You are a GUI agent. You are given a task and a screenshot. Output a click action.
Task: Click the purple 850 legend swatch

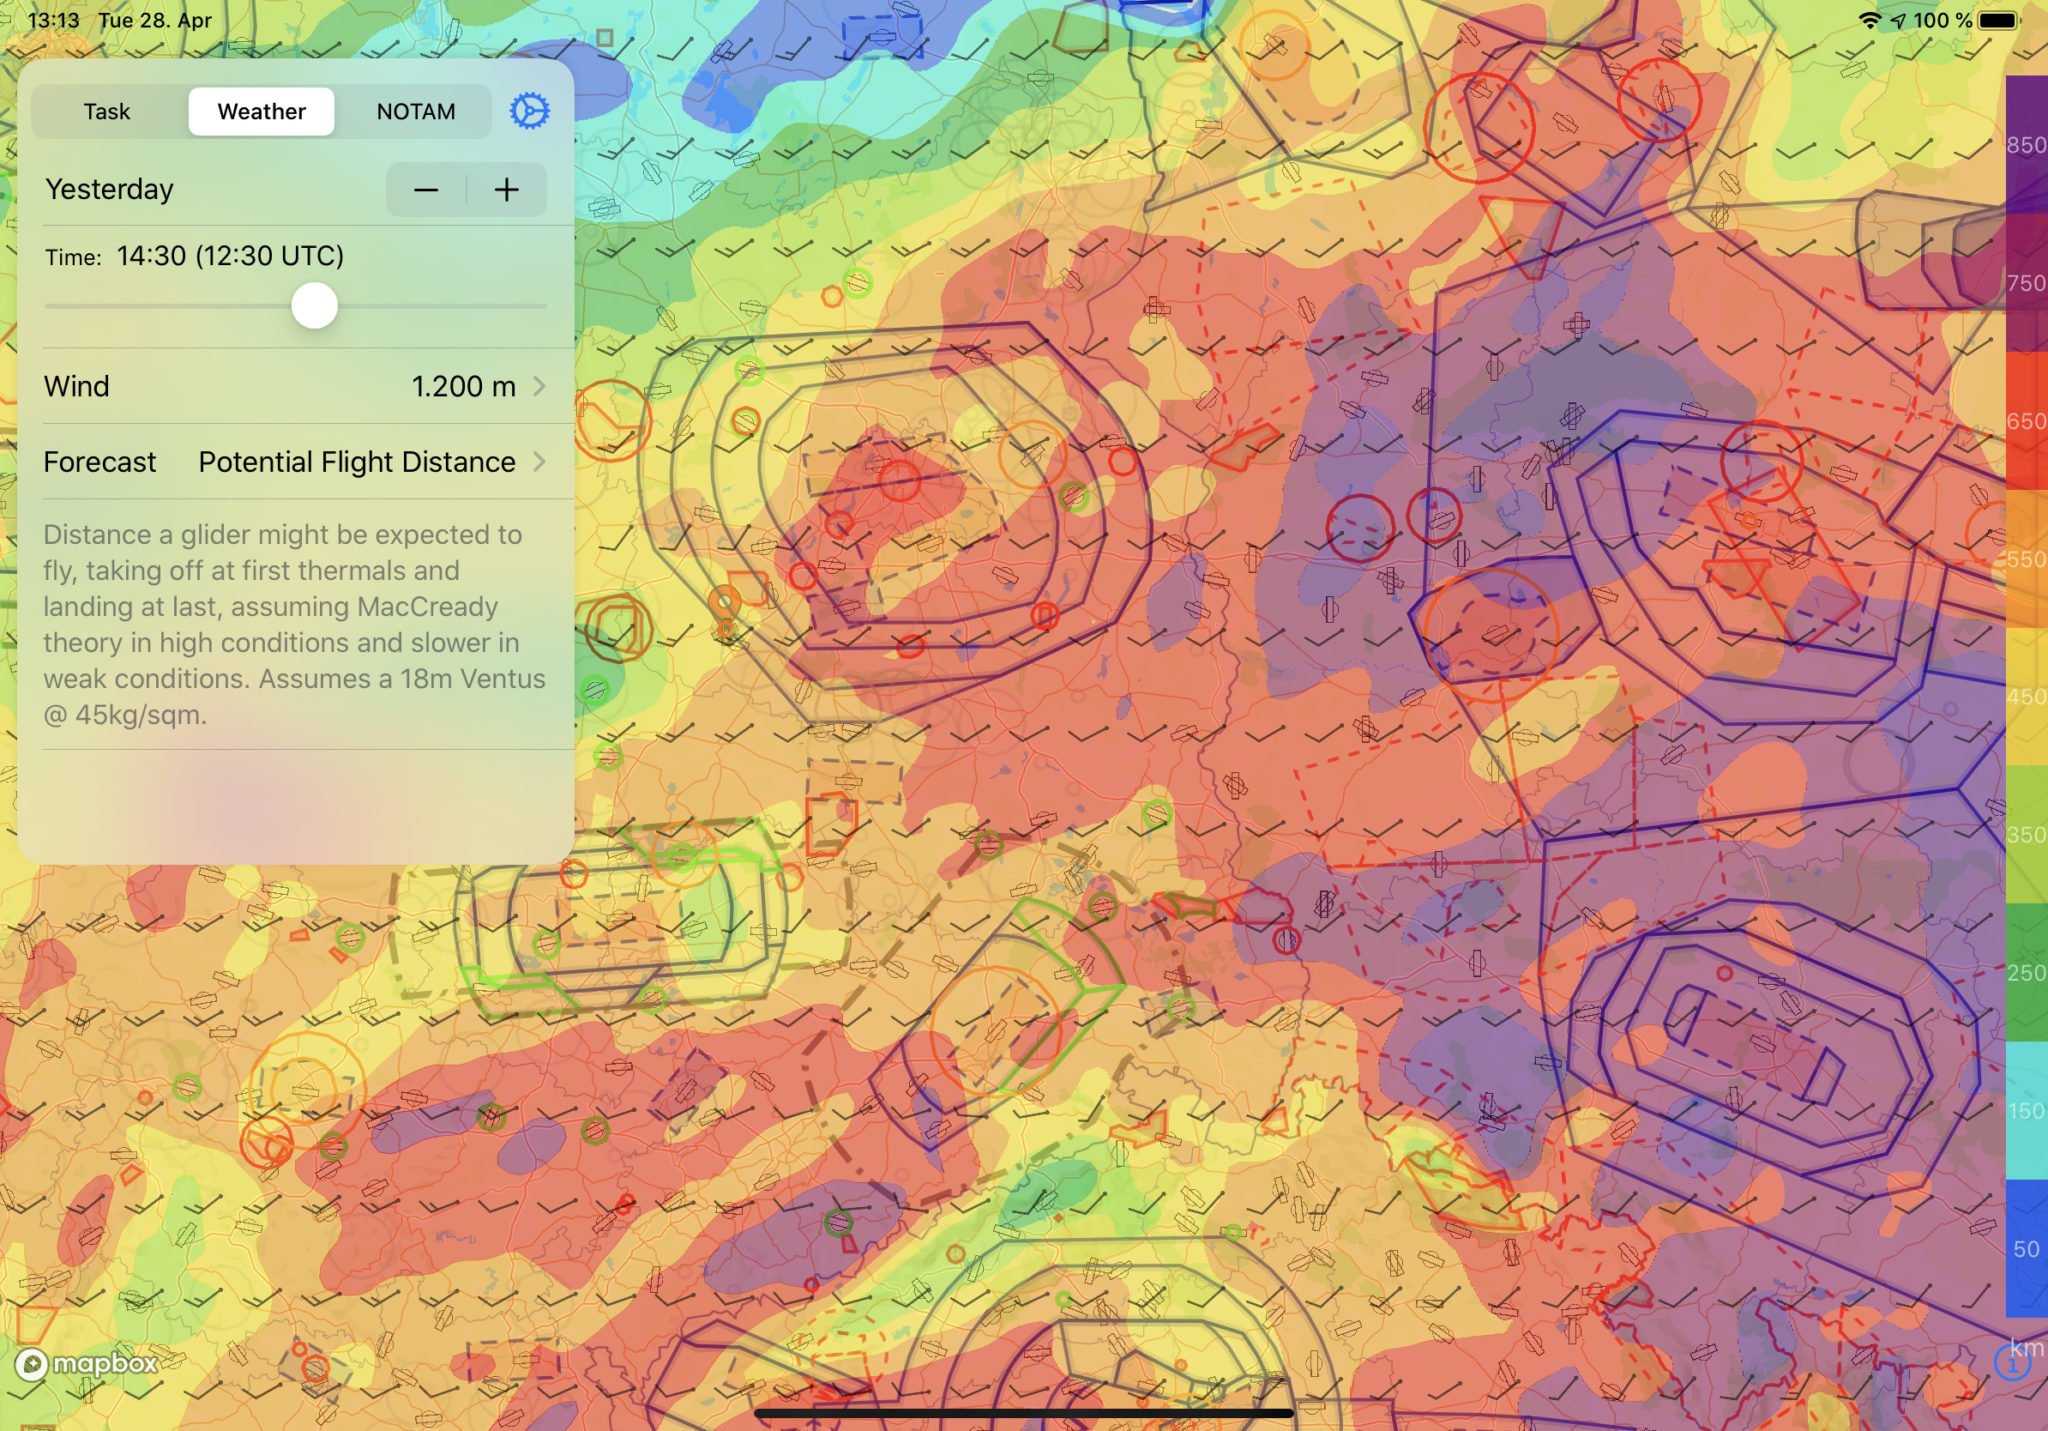coord(2026,146)
